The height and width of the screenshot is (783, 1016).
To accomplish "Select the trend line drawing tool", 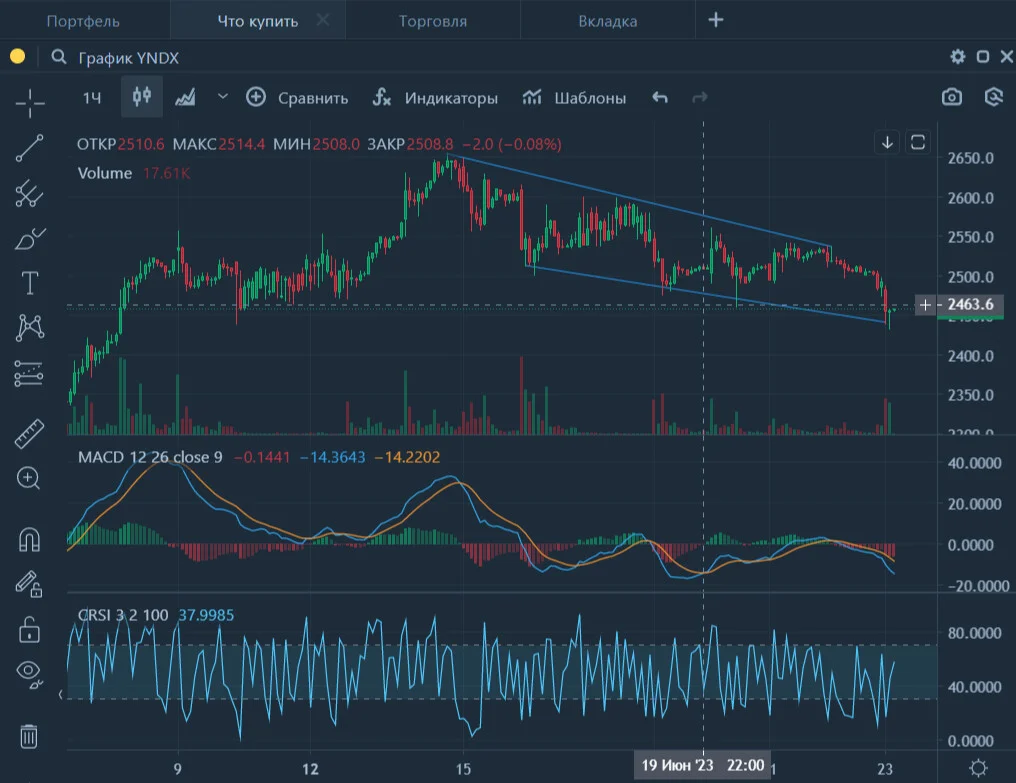I will pyautogui.click(x=30, y=148).
